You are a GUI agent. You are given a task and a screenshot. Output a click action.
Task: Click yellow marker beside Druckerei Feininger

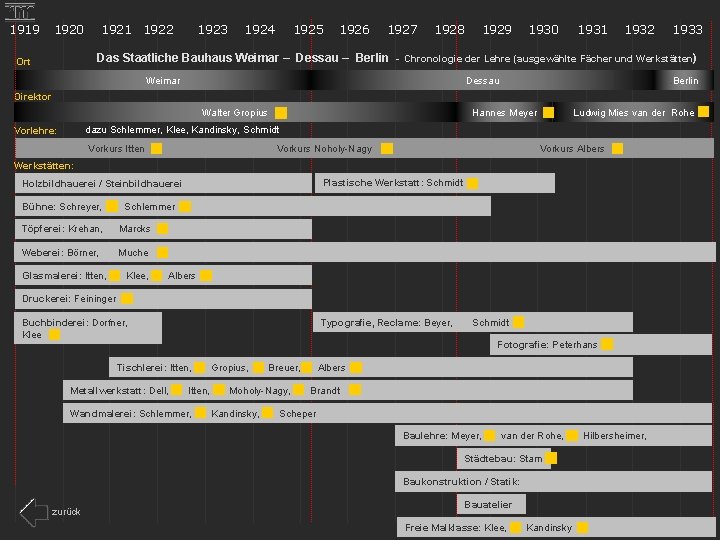point(127,298)
